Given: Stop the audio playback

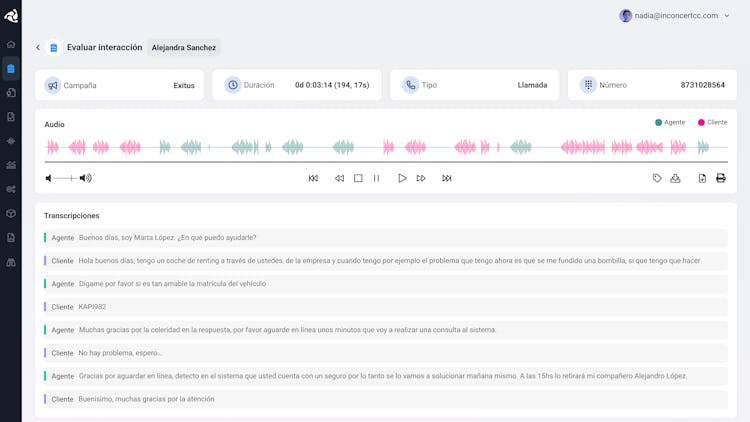Looking at the screenshot, I should [358, 178].
